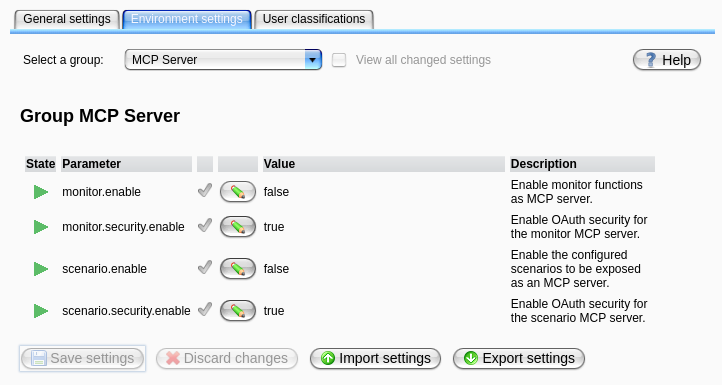Click the Value column header
The width and height of the screenshot is (722, 385).
tap(384, 164)
